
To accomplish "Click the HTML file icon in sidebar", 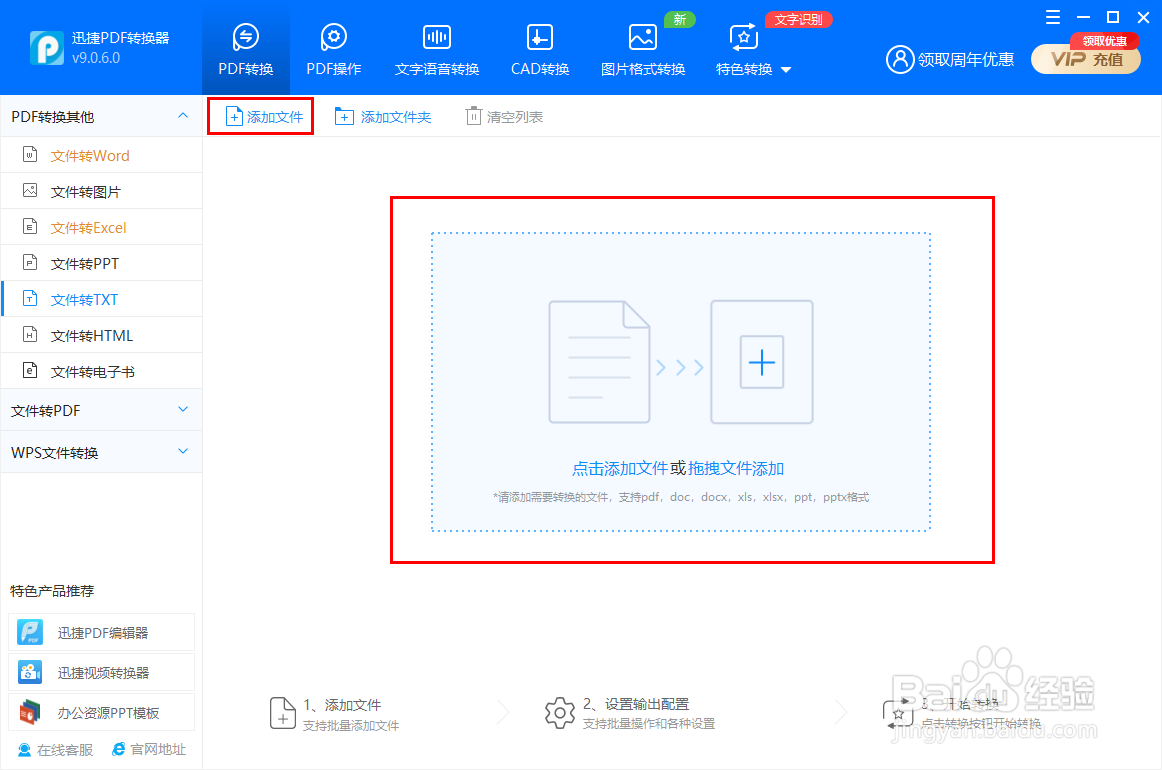I will 30,334.
